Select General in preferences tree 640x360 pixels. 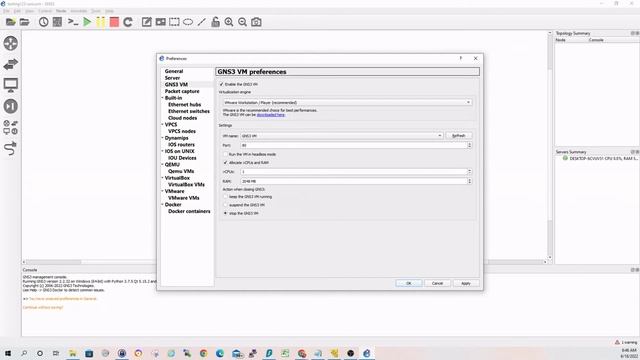[x=174, y=71]
